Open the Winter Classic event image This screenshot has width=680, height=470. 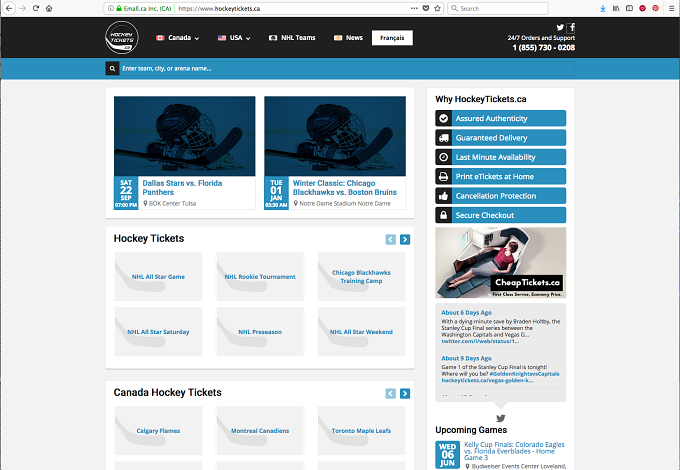click(x=335, y=136)
